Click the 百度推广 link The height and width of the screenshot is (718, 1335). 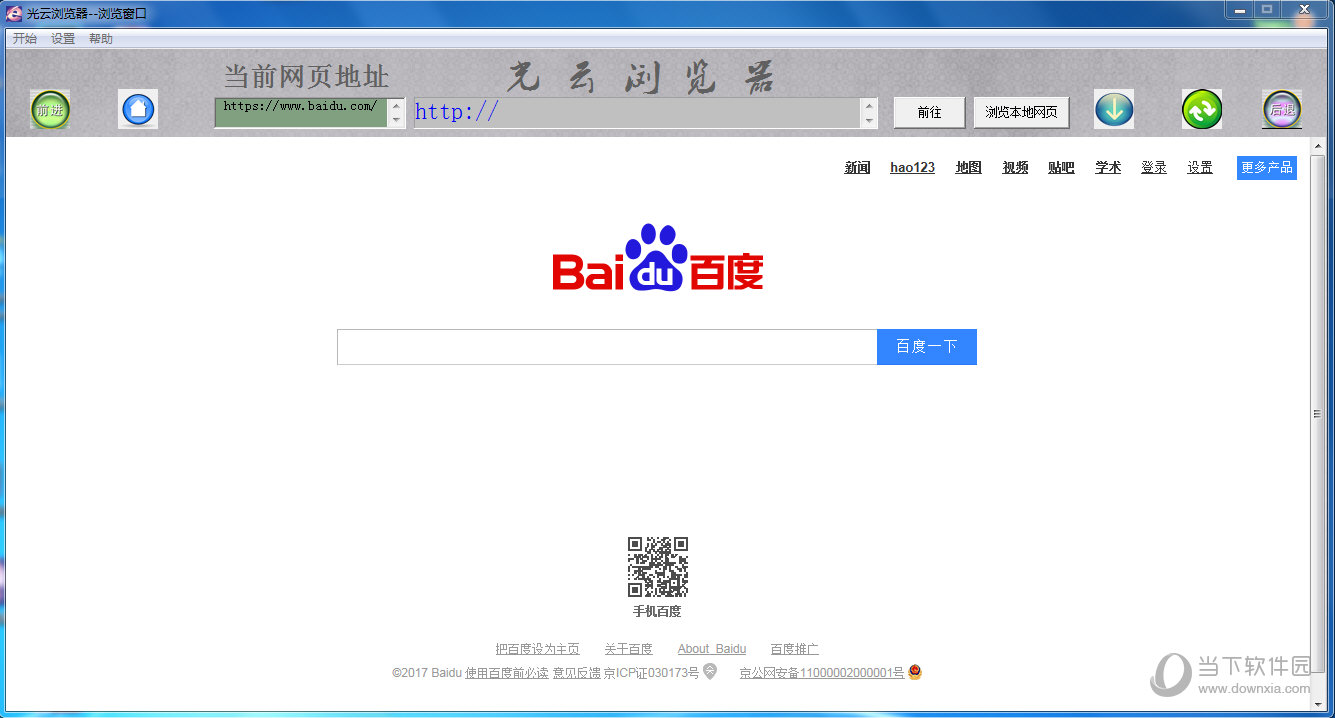point(794,649)
